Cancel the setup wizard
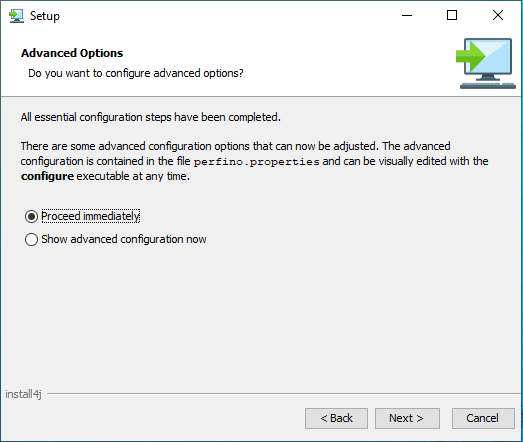 tap(483, 418)
